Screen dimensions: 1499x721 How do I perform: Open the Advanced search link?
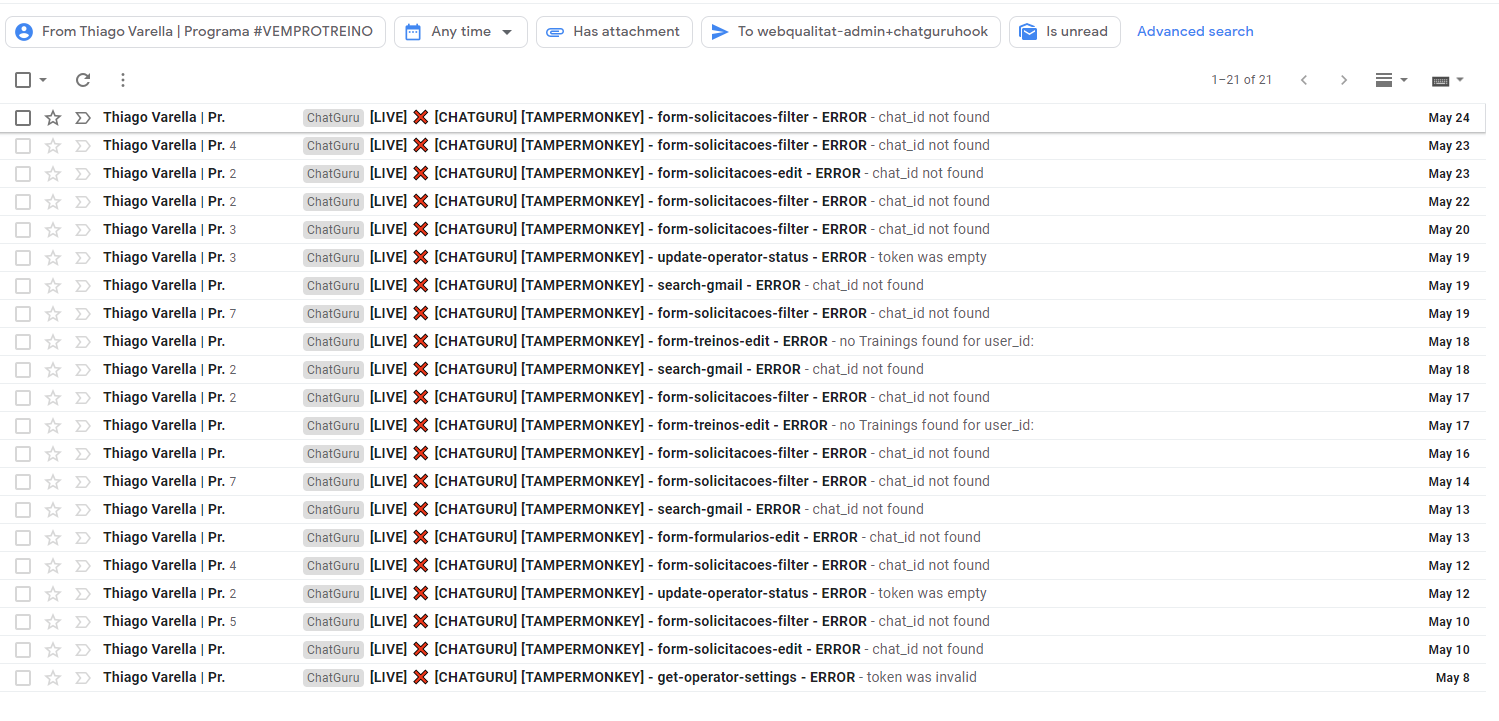(1195, 32)
